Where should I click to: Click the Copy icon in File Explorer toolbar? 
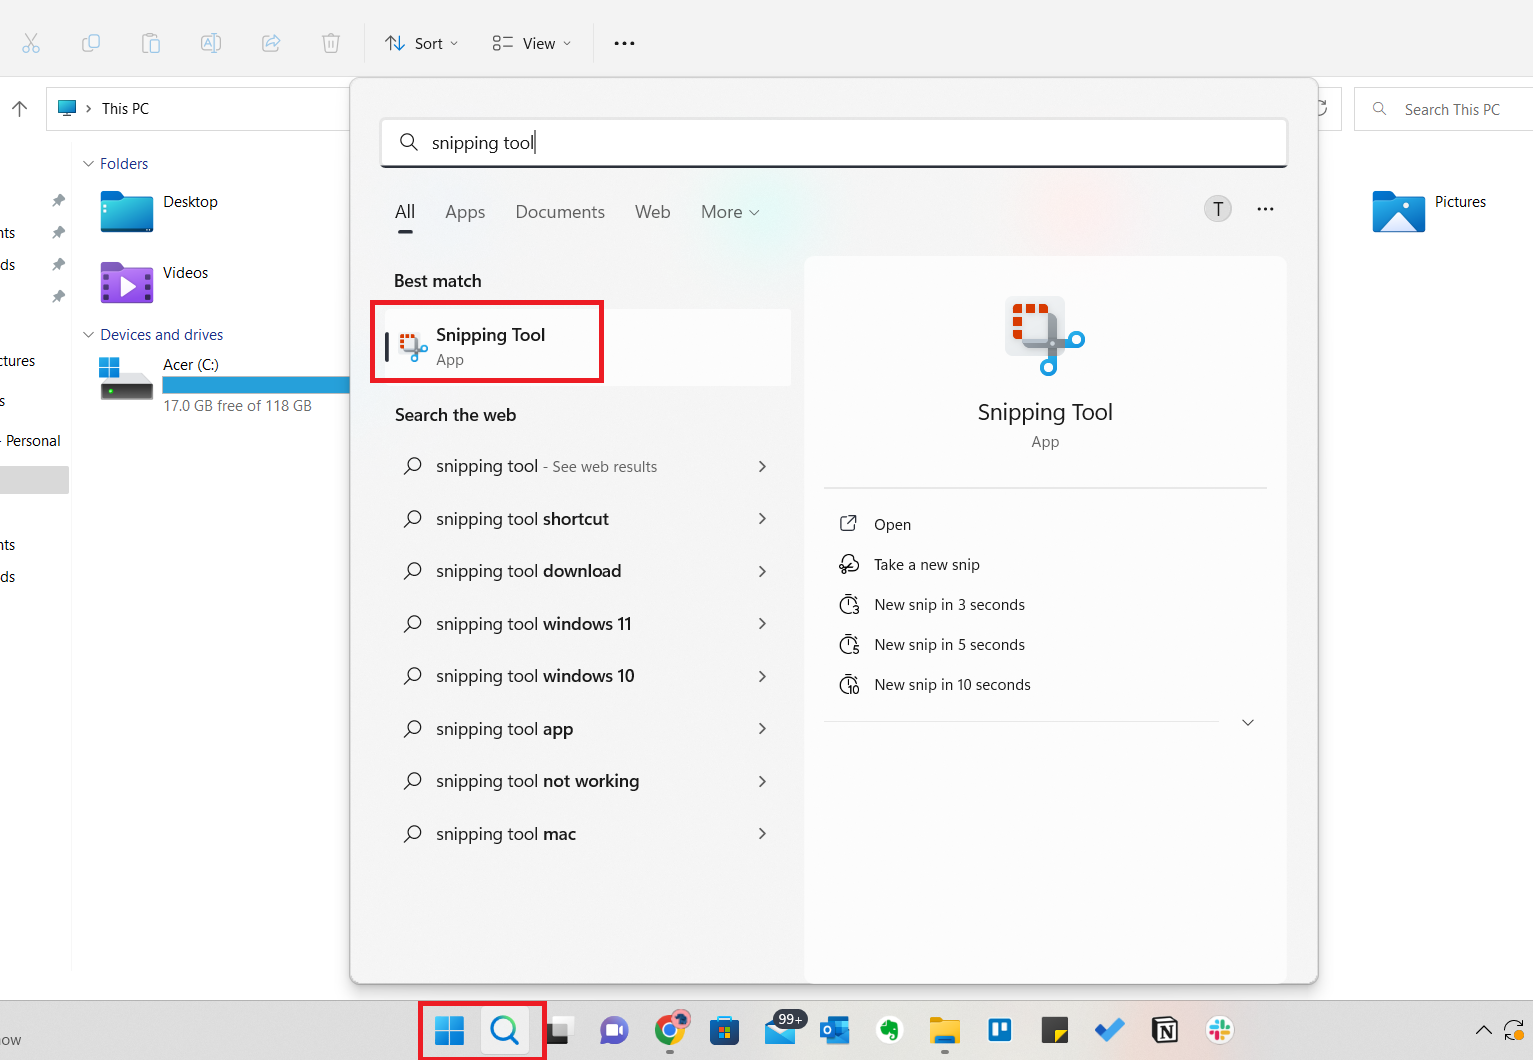pos(91,43)
